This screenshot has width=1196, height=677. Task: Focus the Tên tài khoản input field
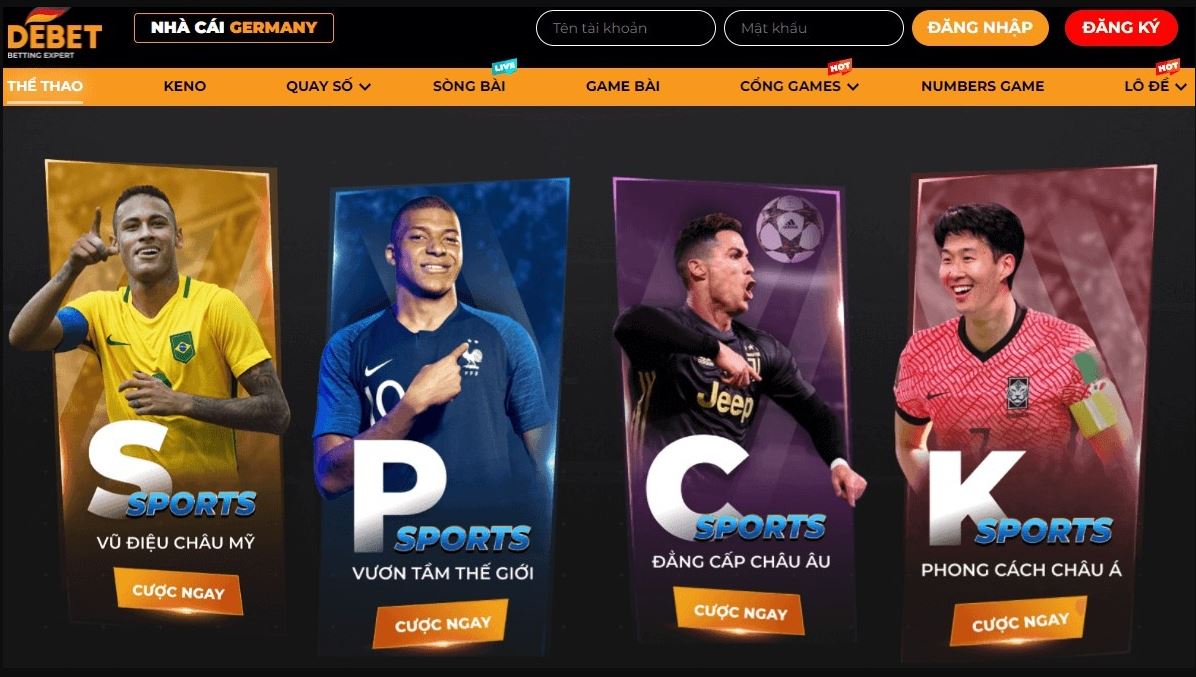point(625,28)
